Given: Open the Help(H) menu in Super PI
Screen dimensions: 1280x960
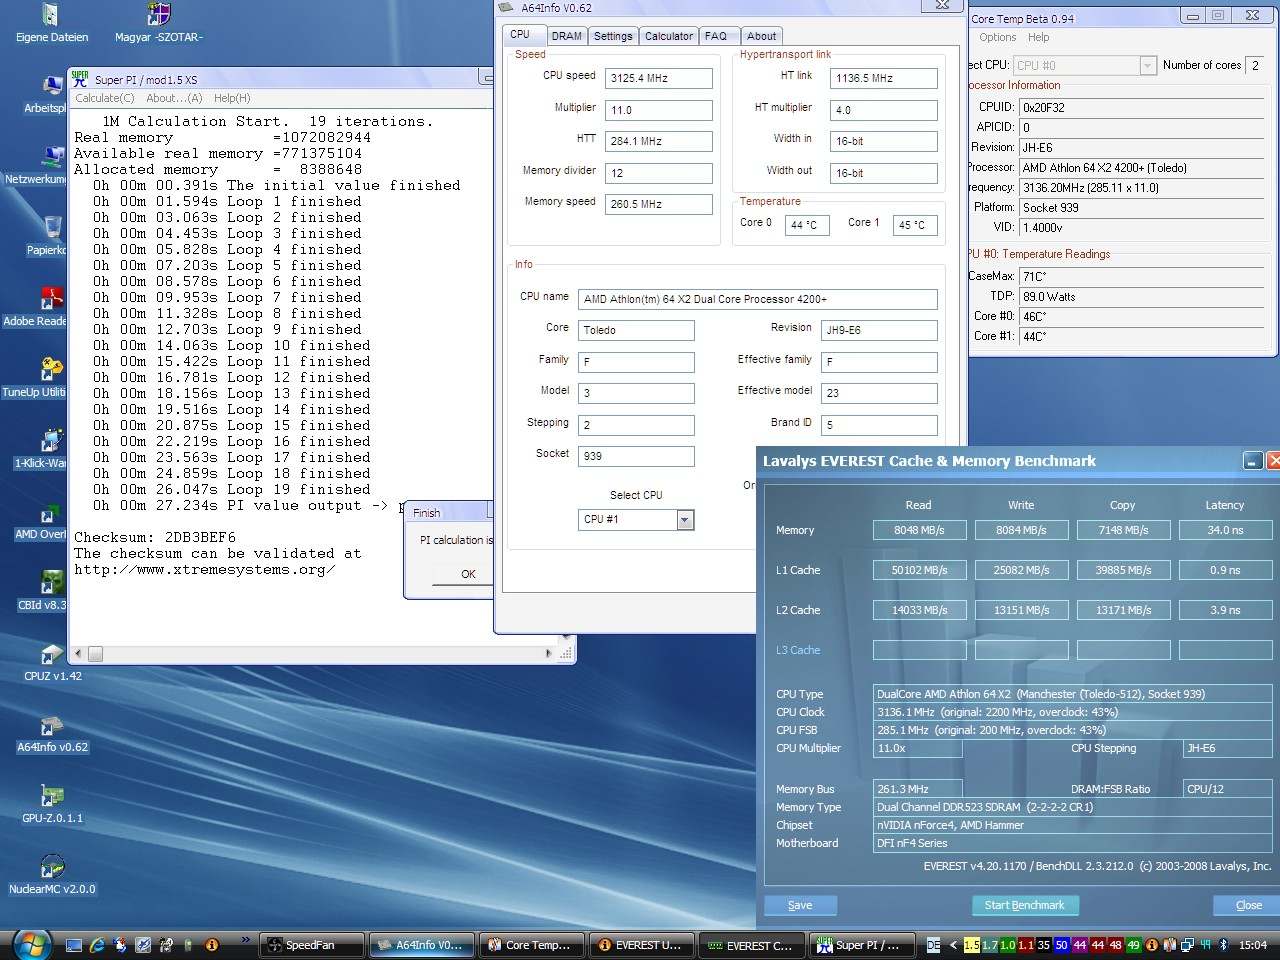Looking at the screenshot, I should click(x=232, y=98).
